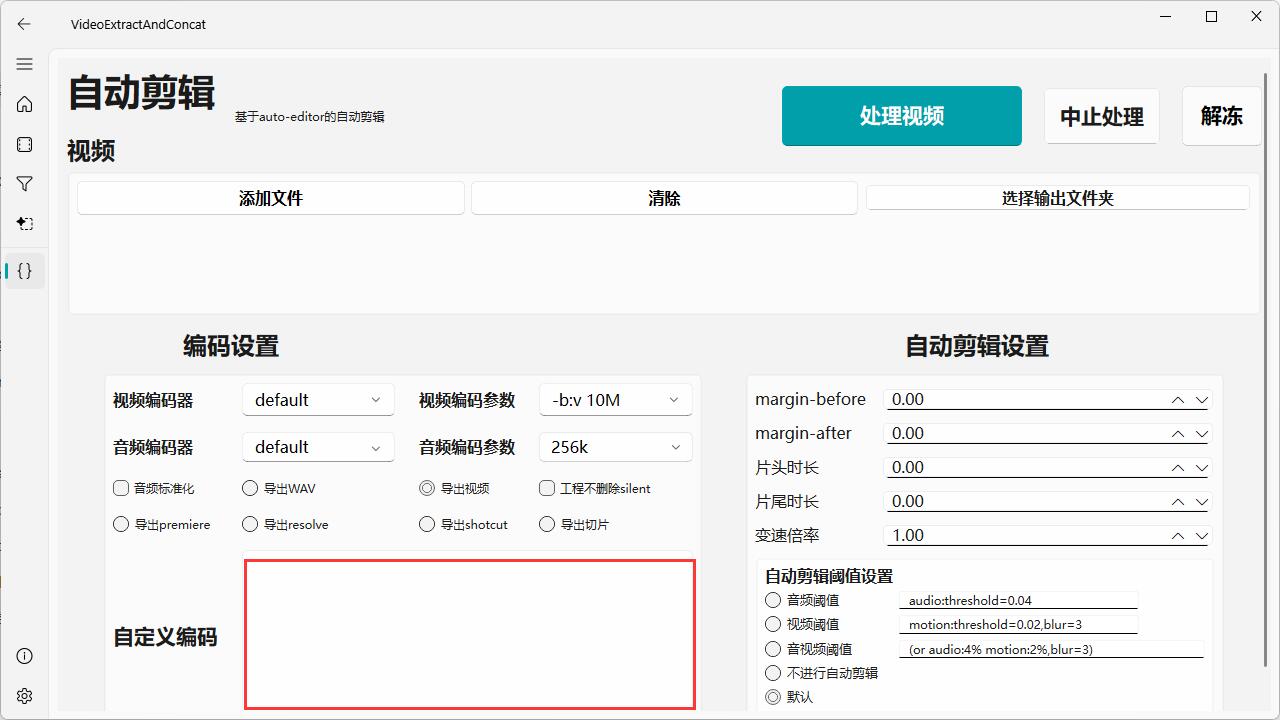The height and width of the screenshot is (720, 1280).
Task: Click the 基于auto-editor的自动剪辑 subtitle text
Action: tap(310, 117)
